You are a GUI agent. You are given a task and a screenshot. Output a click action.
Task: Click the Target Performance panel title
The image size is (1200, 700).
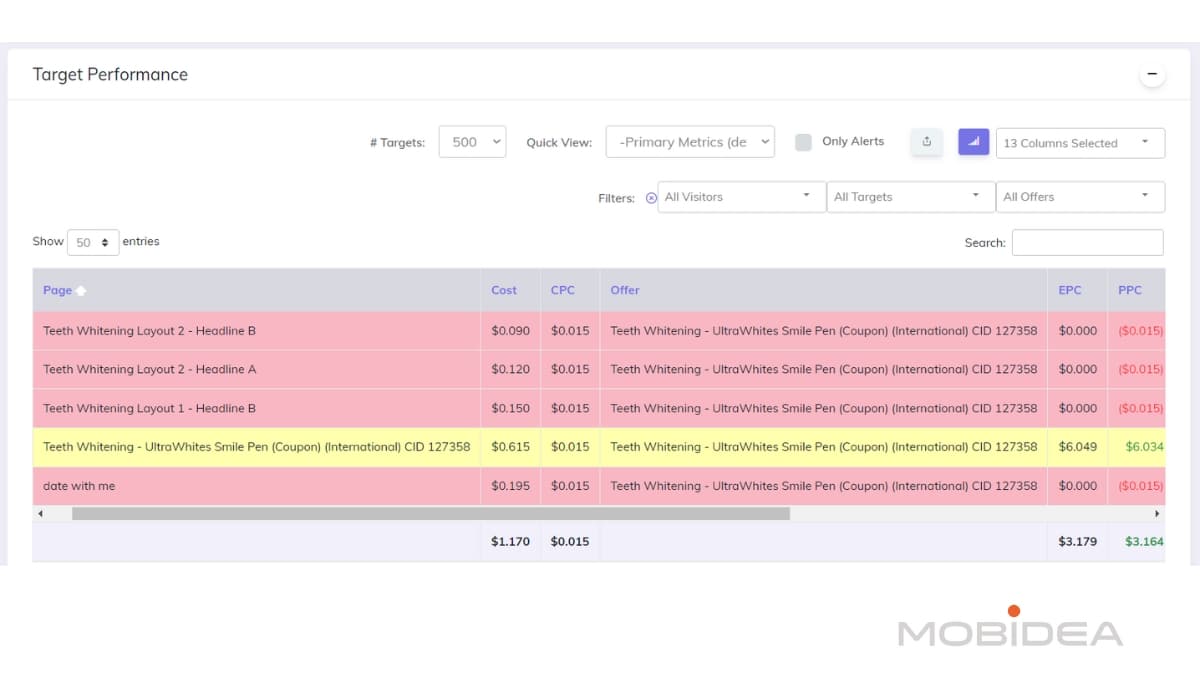[110, 75]
